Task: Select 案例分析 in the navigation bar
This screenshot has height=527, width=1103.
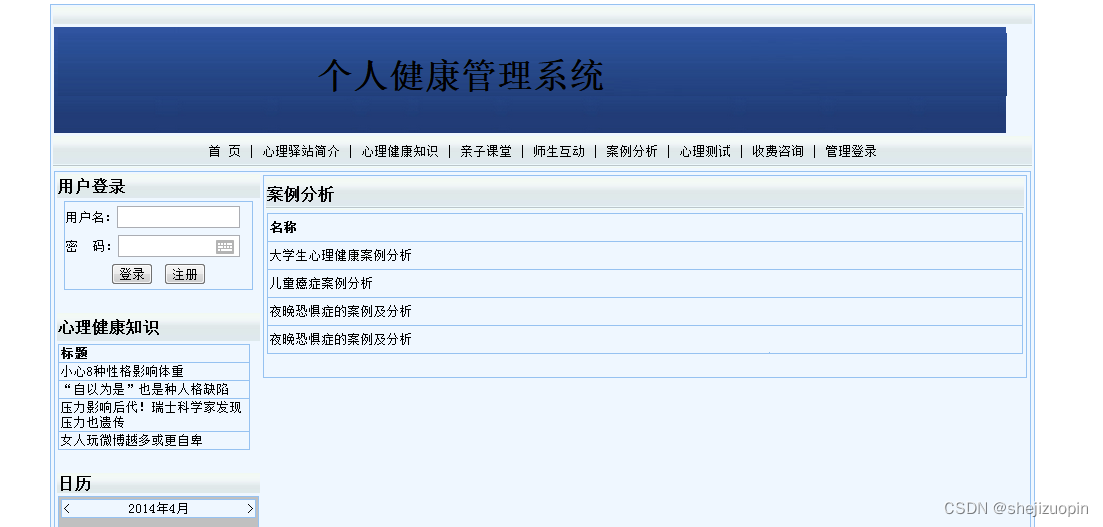Action: [x=632, y=151]
